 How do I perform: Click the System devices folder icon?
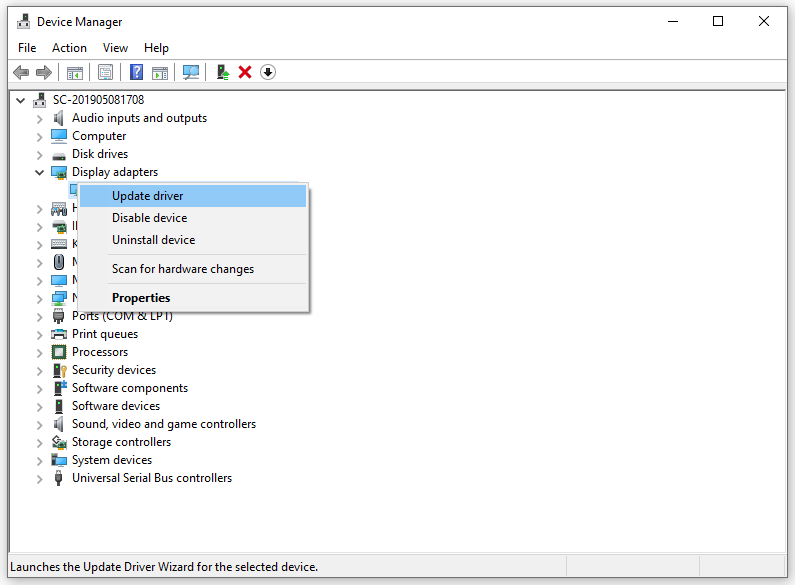[59, 460]
